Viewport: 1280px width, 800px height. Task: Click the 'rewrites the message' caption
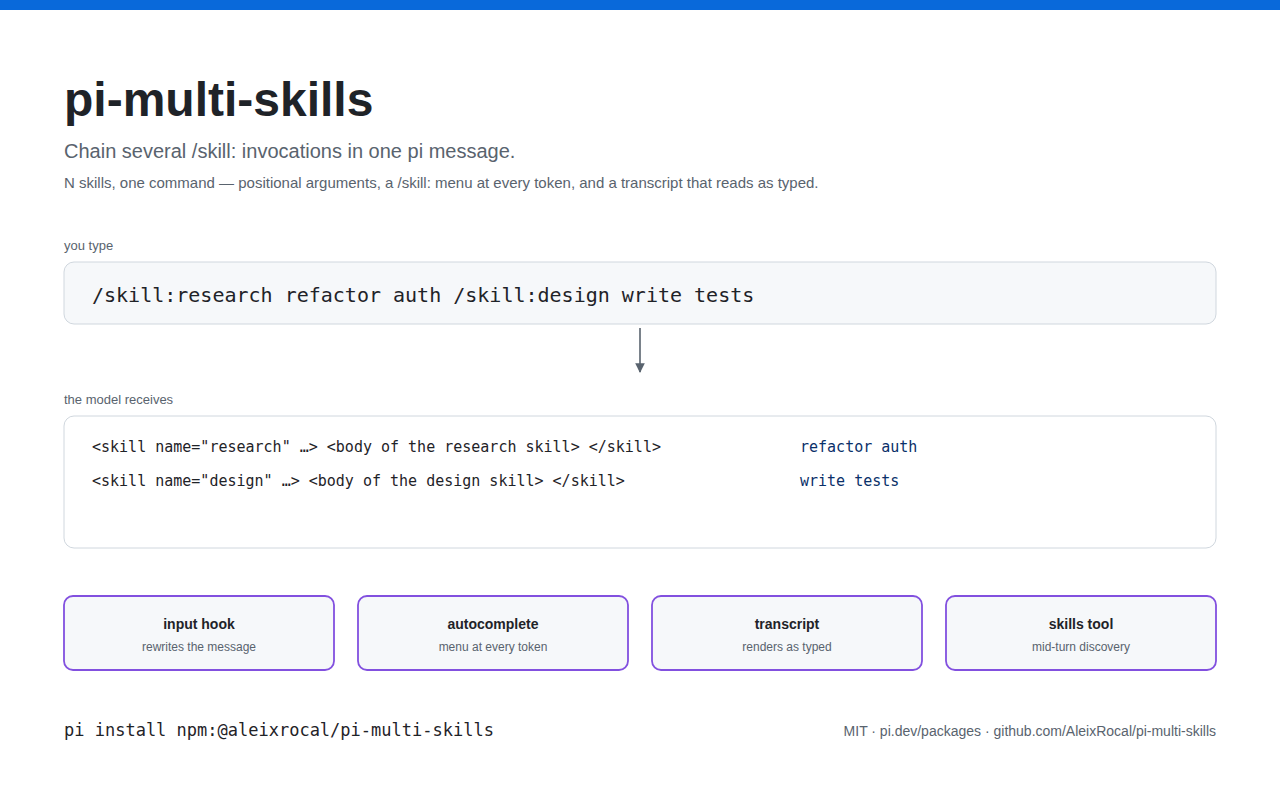click(199, 647)
